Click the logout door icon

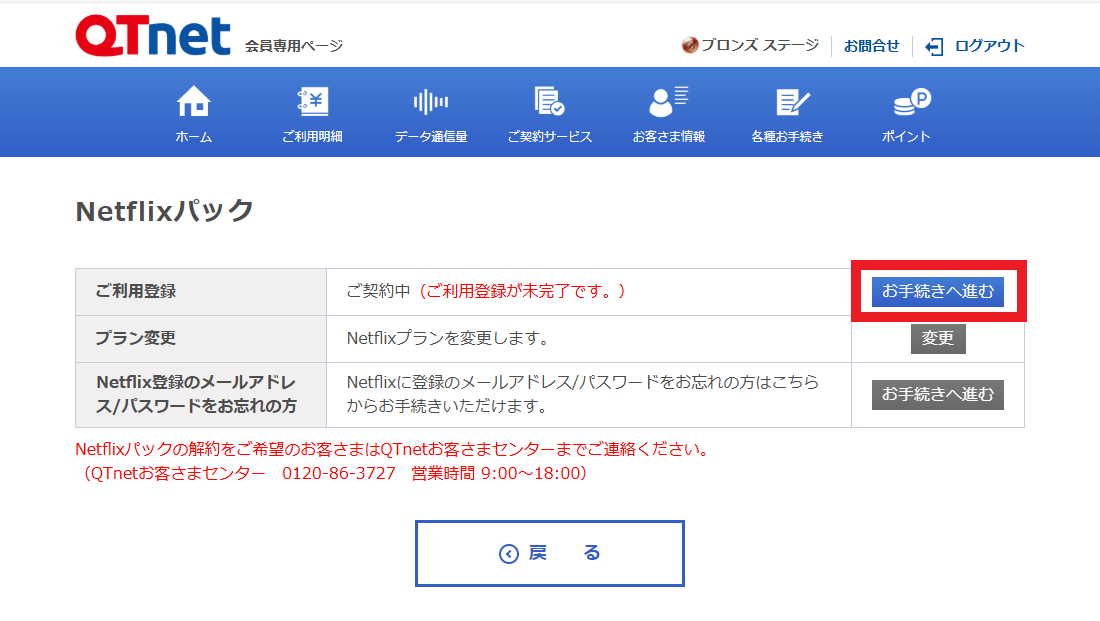pos(934,46)
